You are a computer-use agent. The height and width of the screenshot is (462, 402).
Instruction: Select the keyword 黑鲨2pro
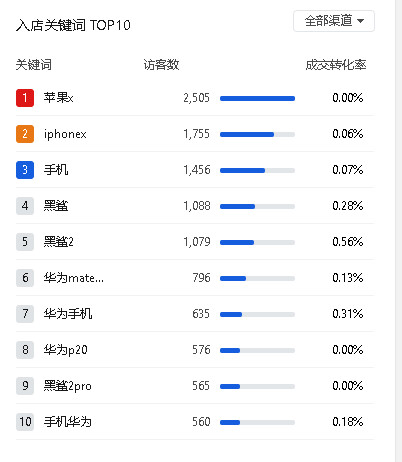[68, 386]
